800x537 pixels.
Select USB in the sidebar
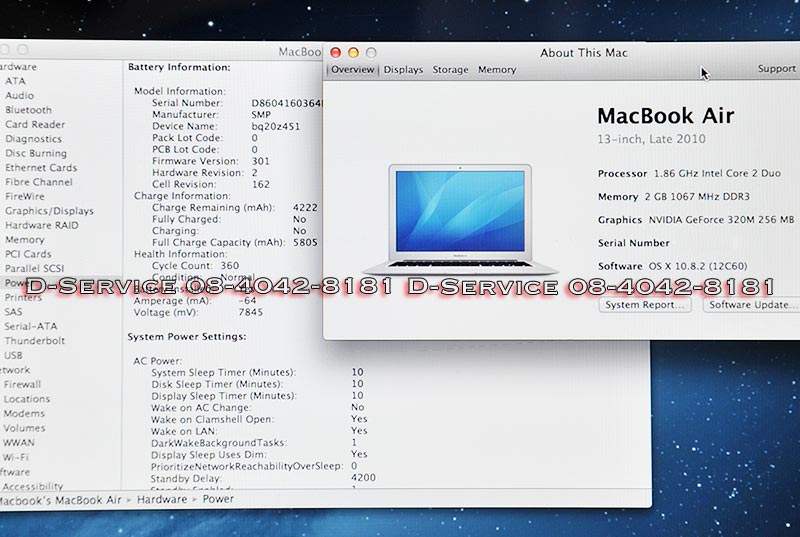(x=13, y=355)
